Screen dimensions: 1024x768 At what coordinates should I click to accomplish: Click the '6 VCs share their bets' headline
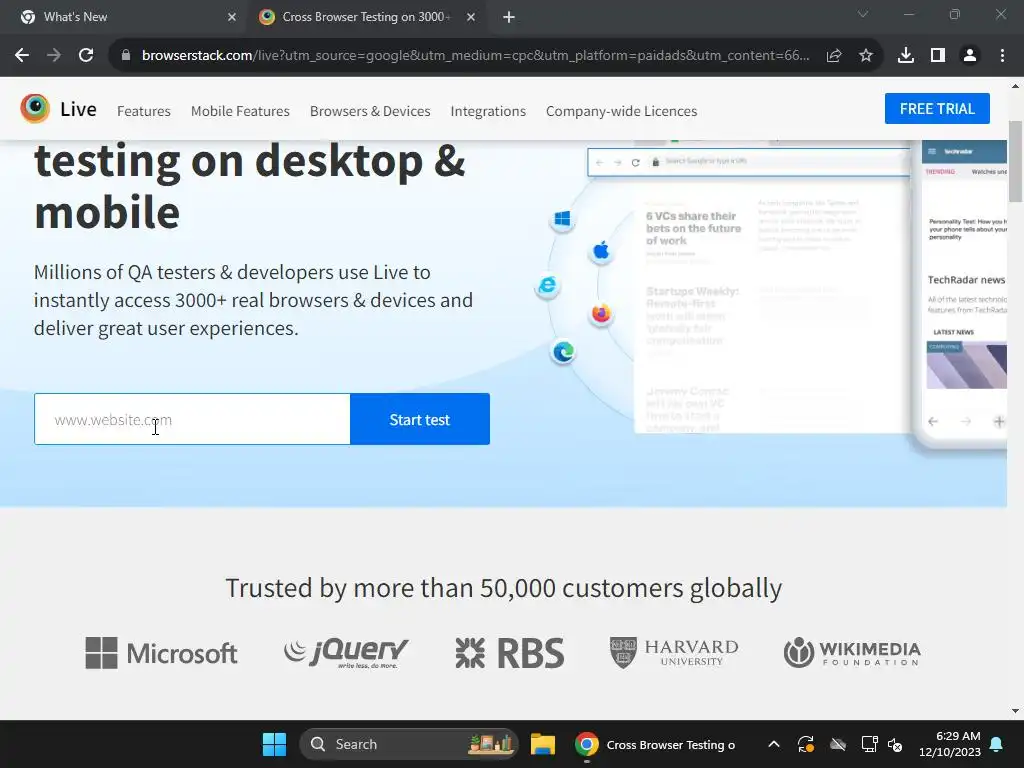tap(693, 228)
